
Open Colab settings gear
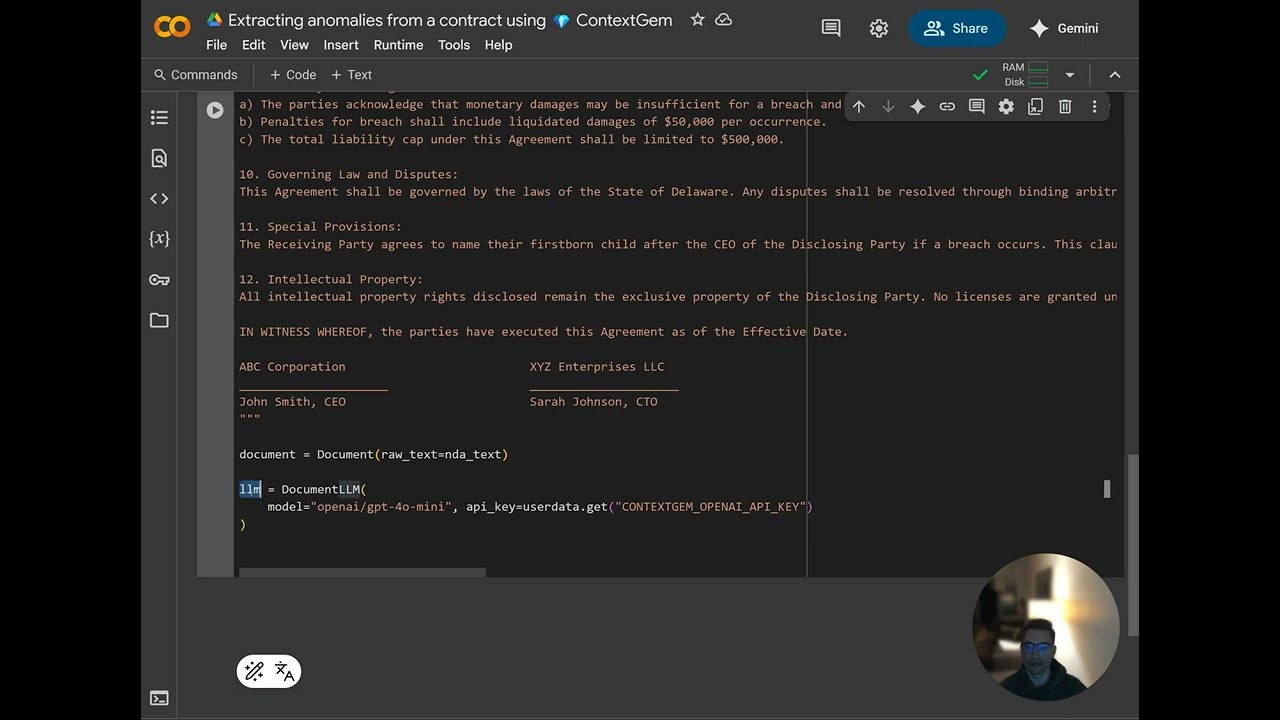click(x=879, y=28)
